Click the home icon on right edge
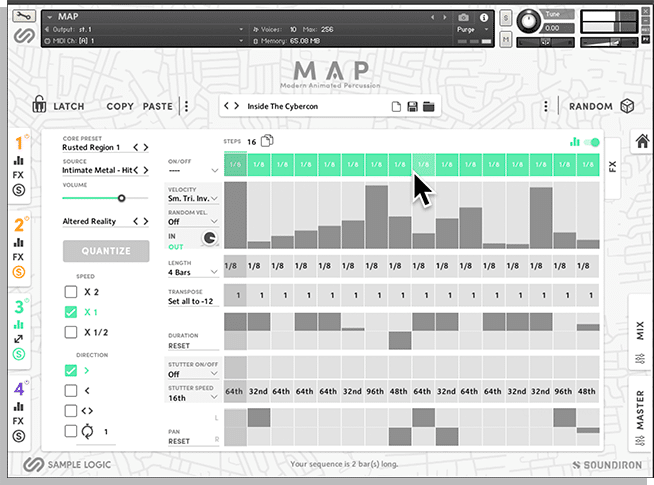Screen dimensions: 654x485 (x=642, y=142)
